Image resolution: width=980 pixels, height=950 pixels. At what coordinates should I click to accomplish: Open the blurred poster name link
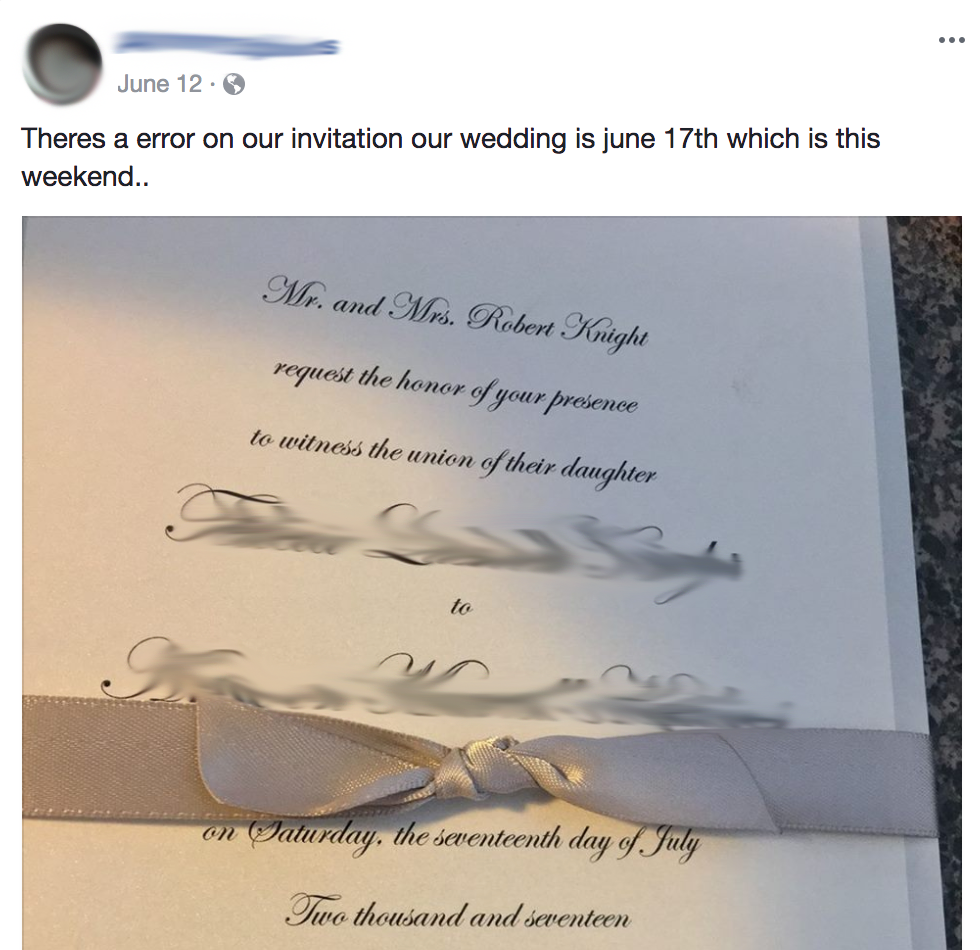pyautogui.click(x=227, y=46)
